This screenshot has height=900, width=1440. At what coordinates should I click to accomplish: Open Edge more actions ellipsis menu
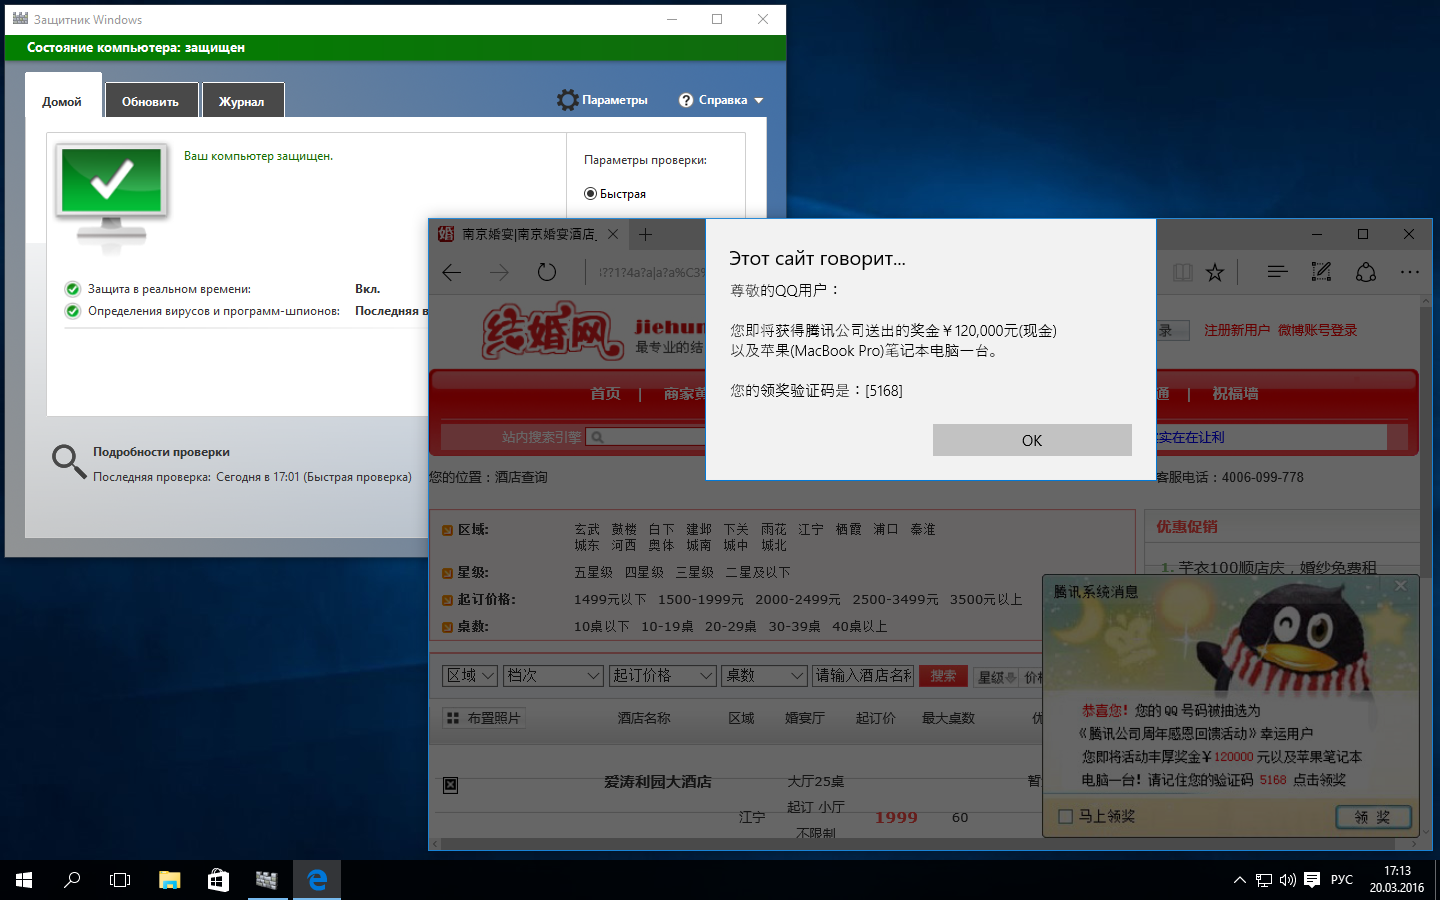pos(1410,272)
